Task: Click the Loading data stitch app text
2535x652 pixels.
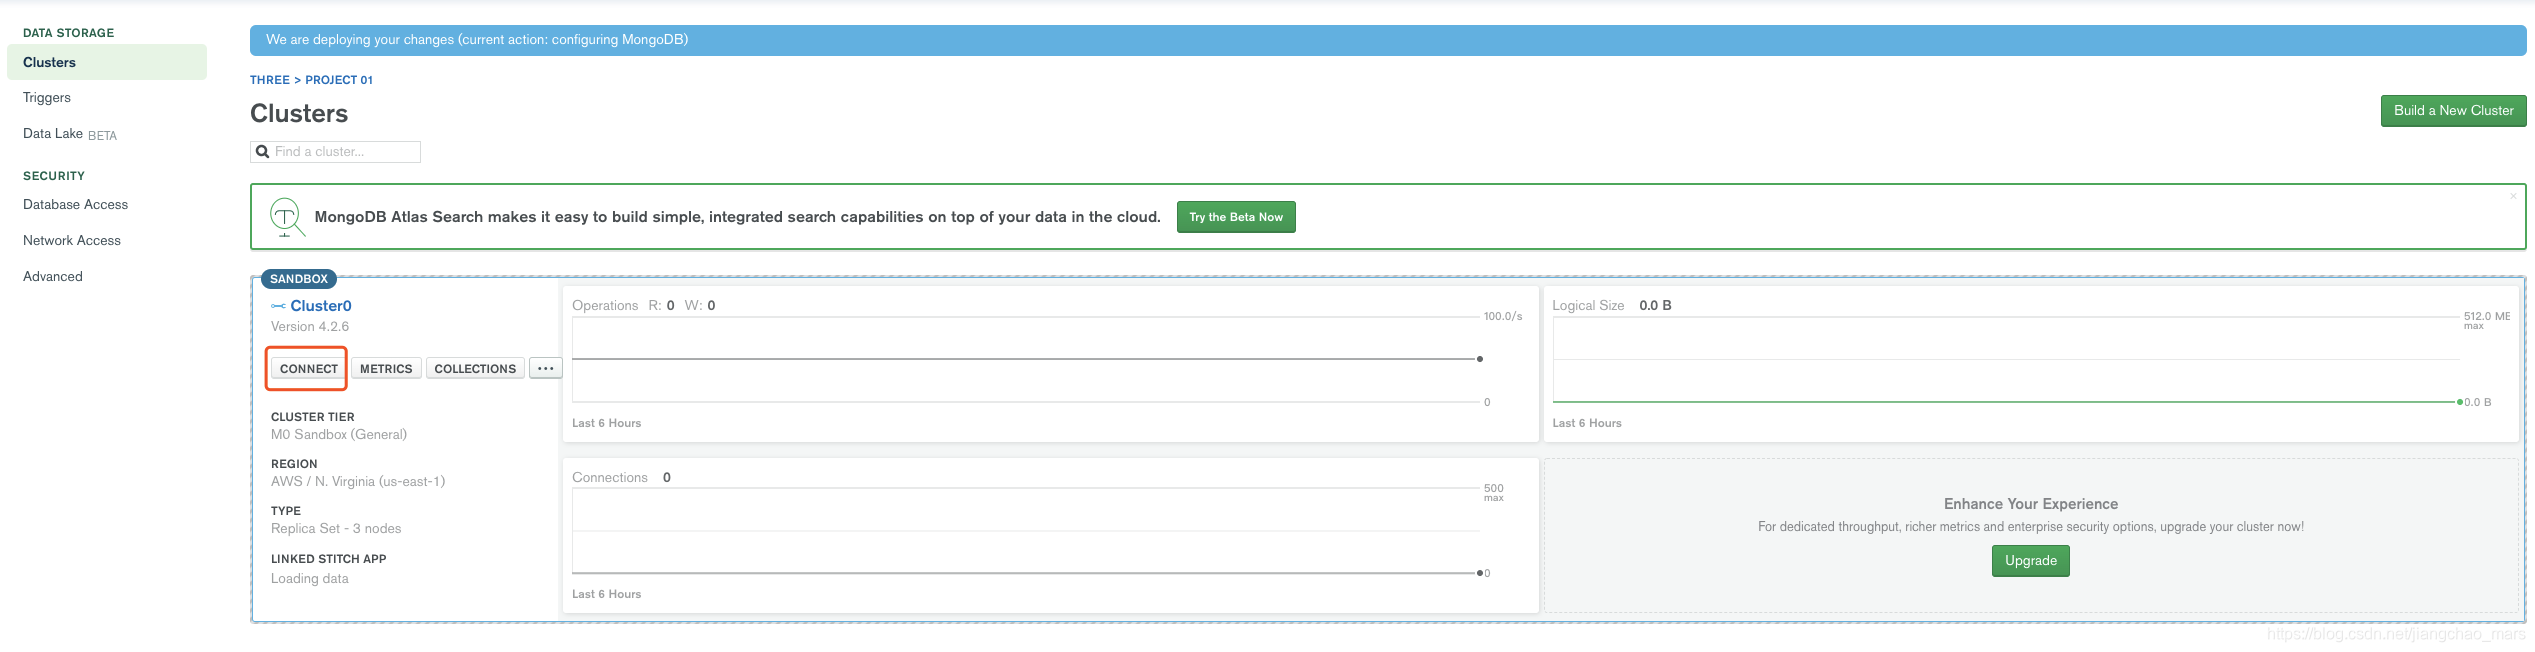Action: 310,579
